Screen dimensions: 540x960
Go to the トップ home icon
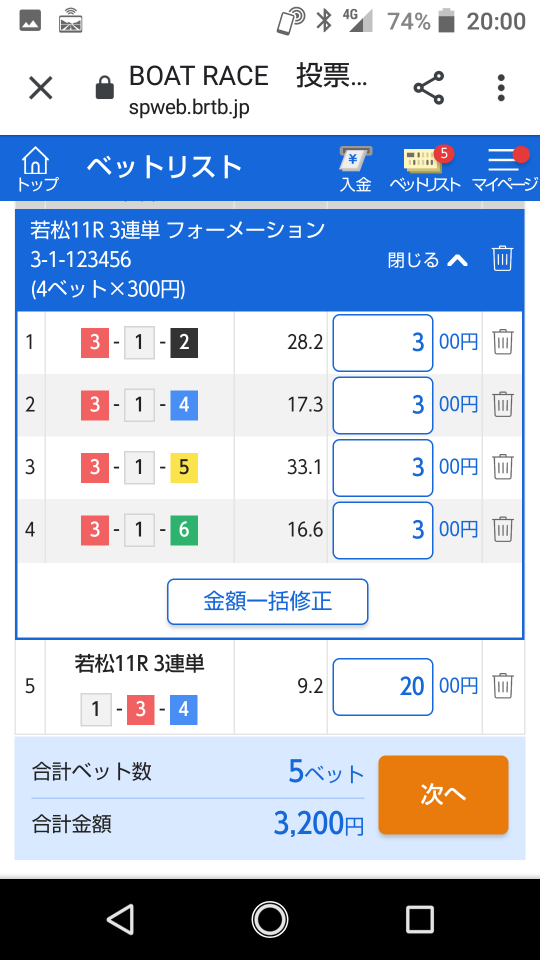pyautogui.click(x=37, y=168)
